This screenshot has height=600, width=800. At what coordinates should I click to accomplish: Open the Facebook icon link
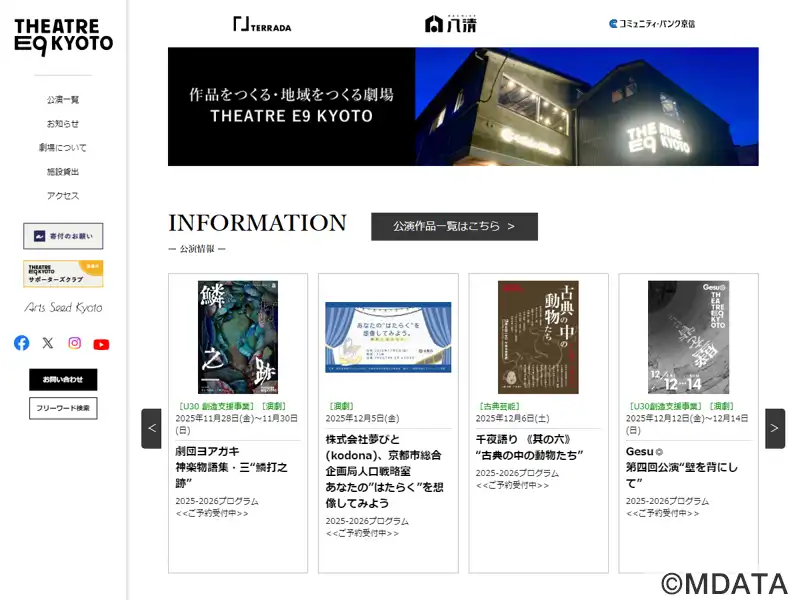click(21, 343)
